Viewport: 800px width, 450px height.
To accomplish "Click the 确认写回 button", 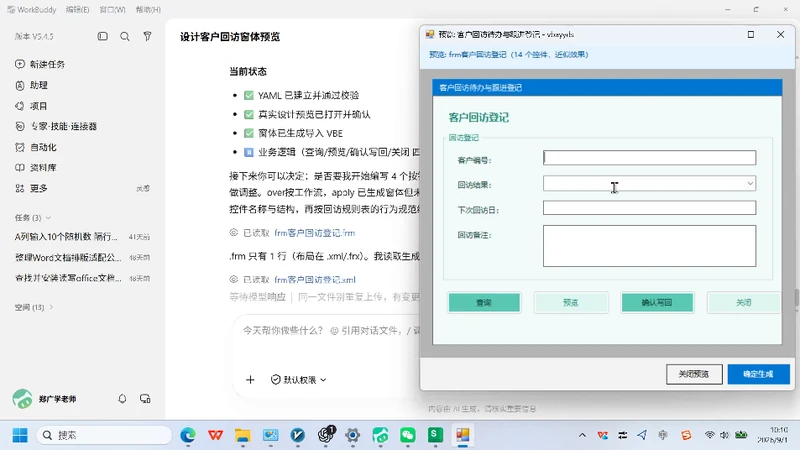I will pyautogui.click(x=657, y=303).
